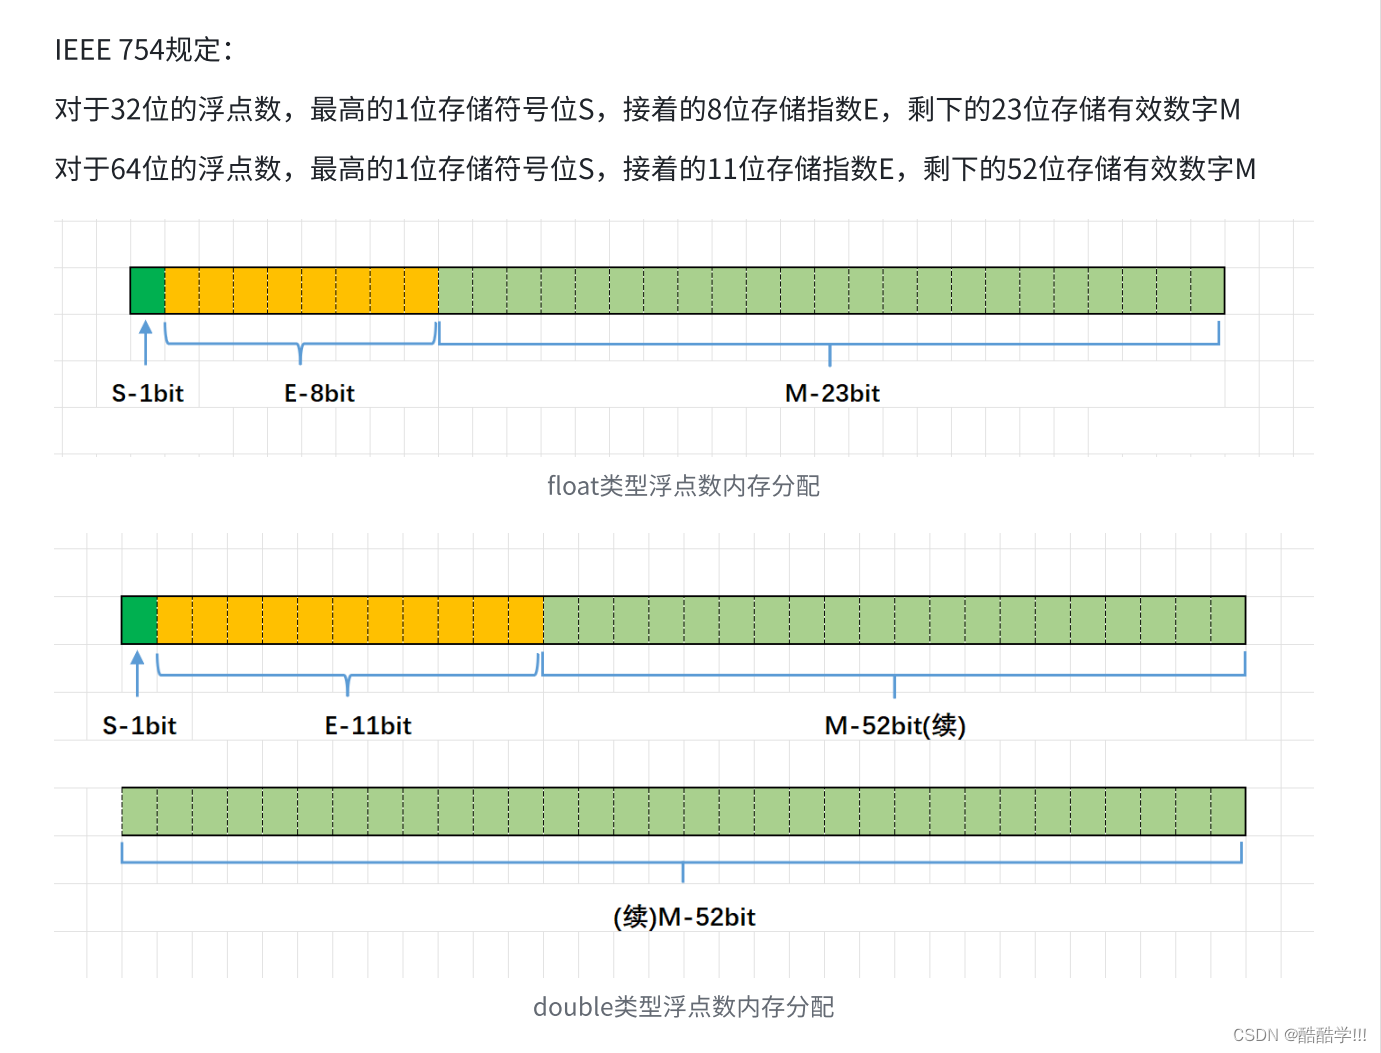Click the '(续)M-52bit' label
This screenshot has width=1381, height=1053.
tap(684, 916)
